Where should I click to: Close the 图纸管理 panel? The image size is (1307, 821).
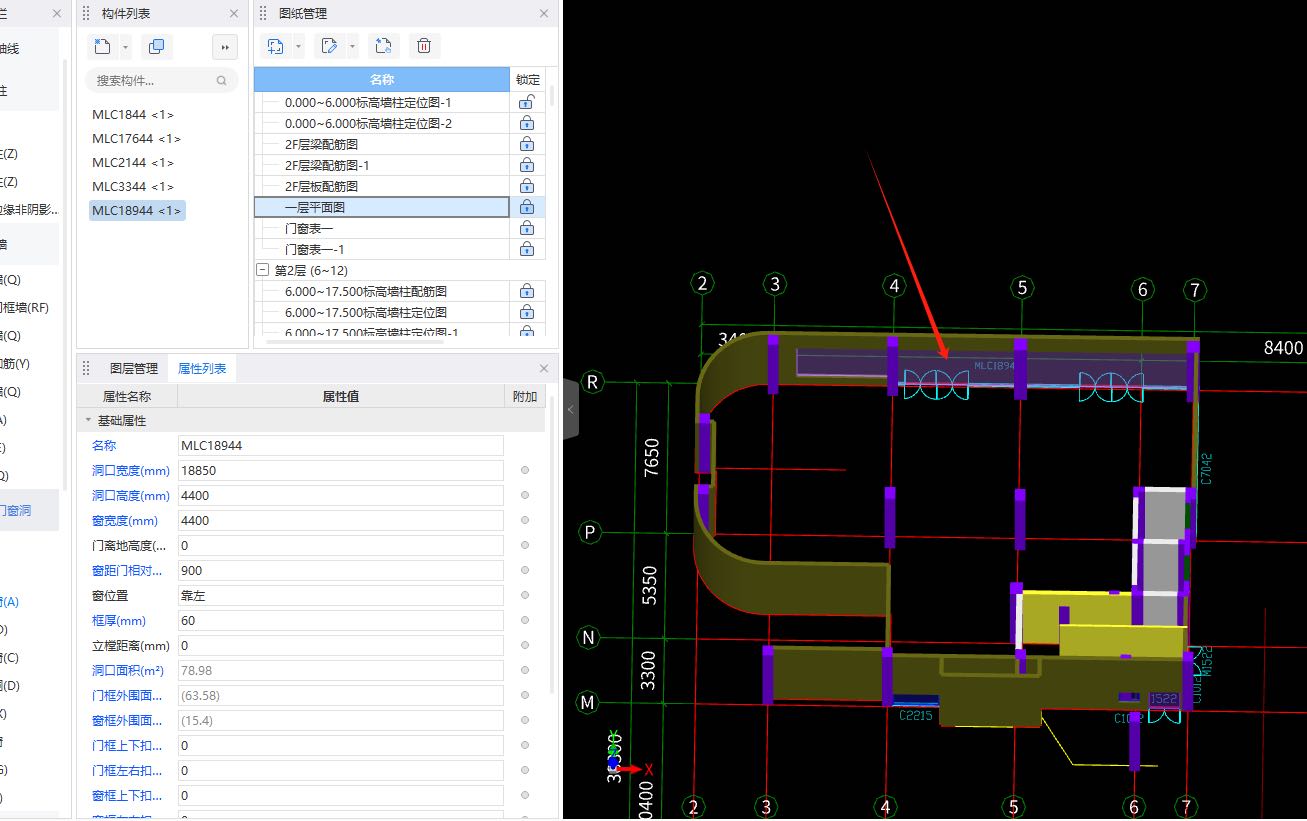tap(544, 13)
